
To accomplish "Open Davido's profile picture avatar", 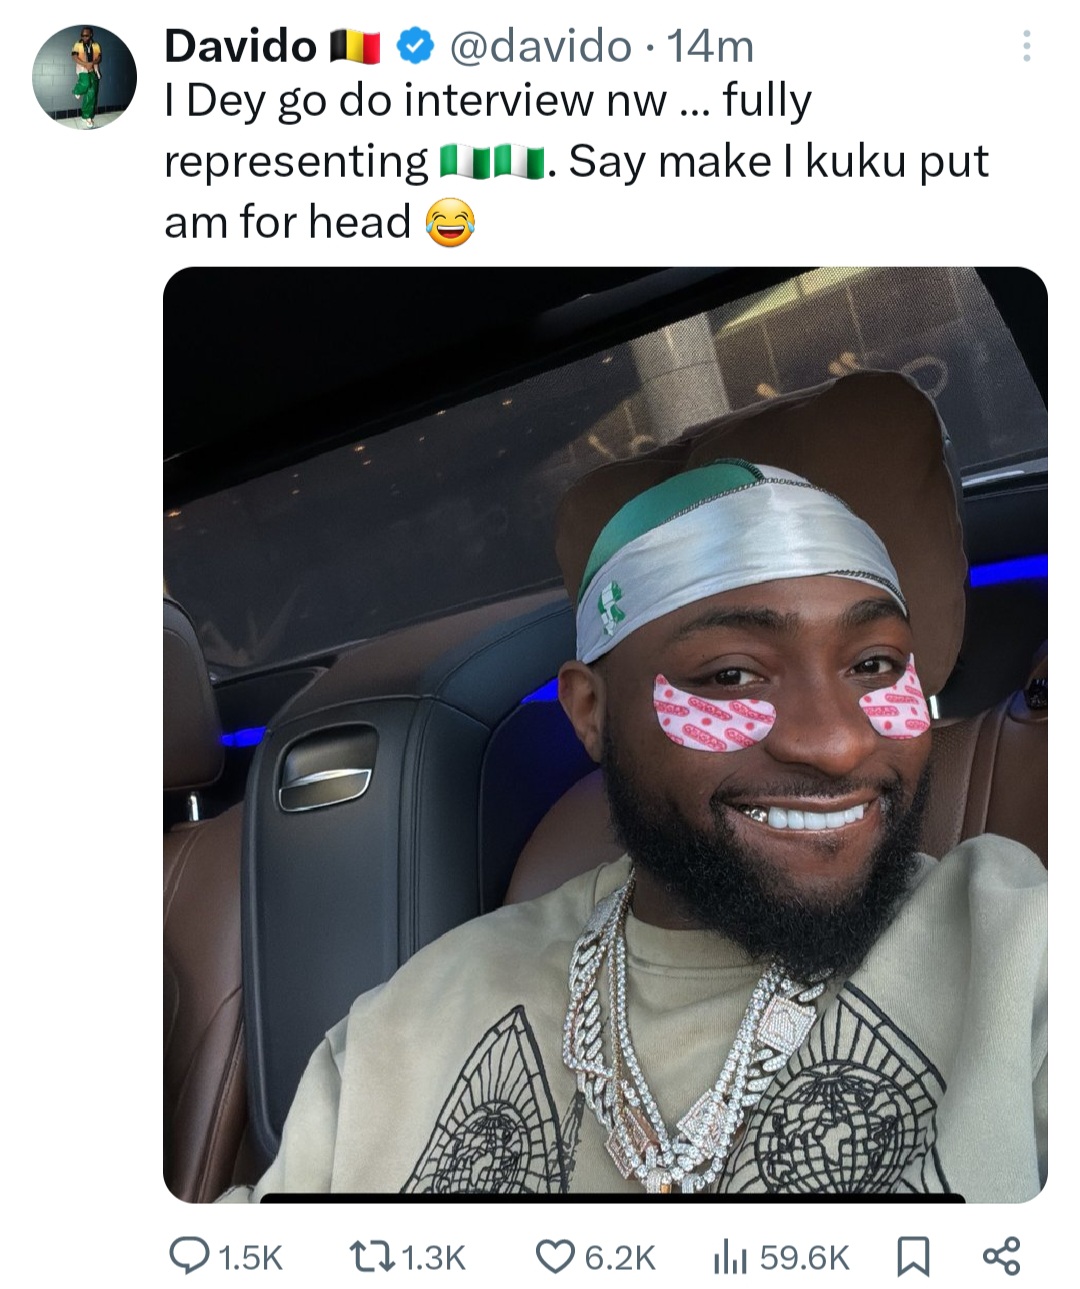I will tap(84, 76).
